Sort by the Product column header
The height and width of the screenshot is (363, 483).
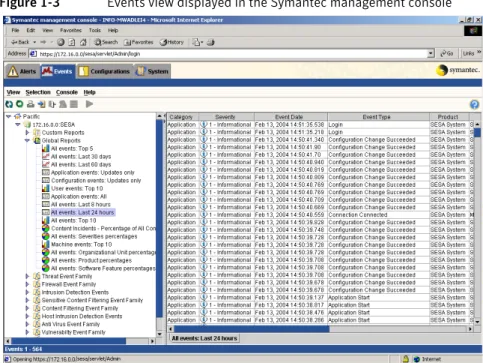(x=449, y=117)
